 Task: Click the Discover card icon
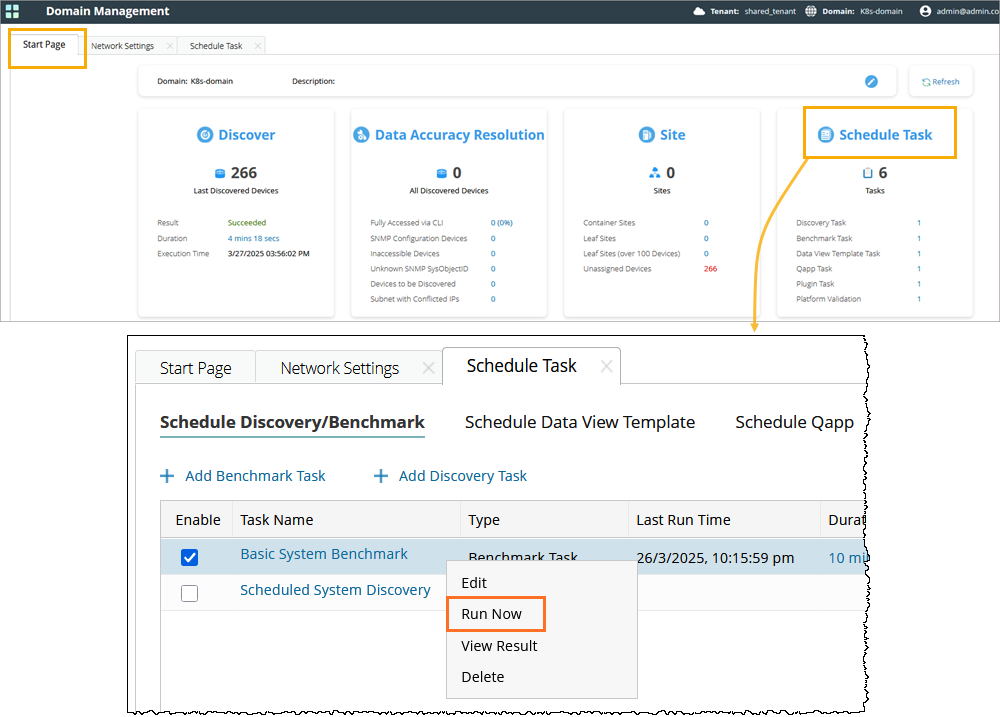[205, 135]
